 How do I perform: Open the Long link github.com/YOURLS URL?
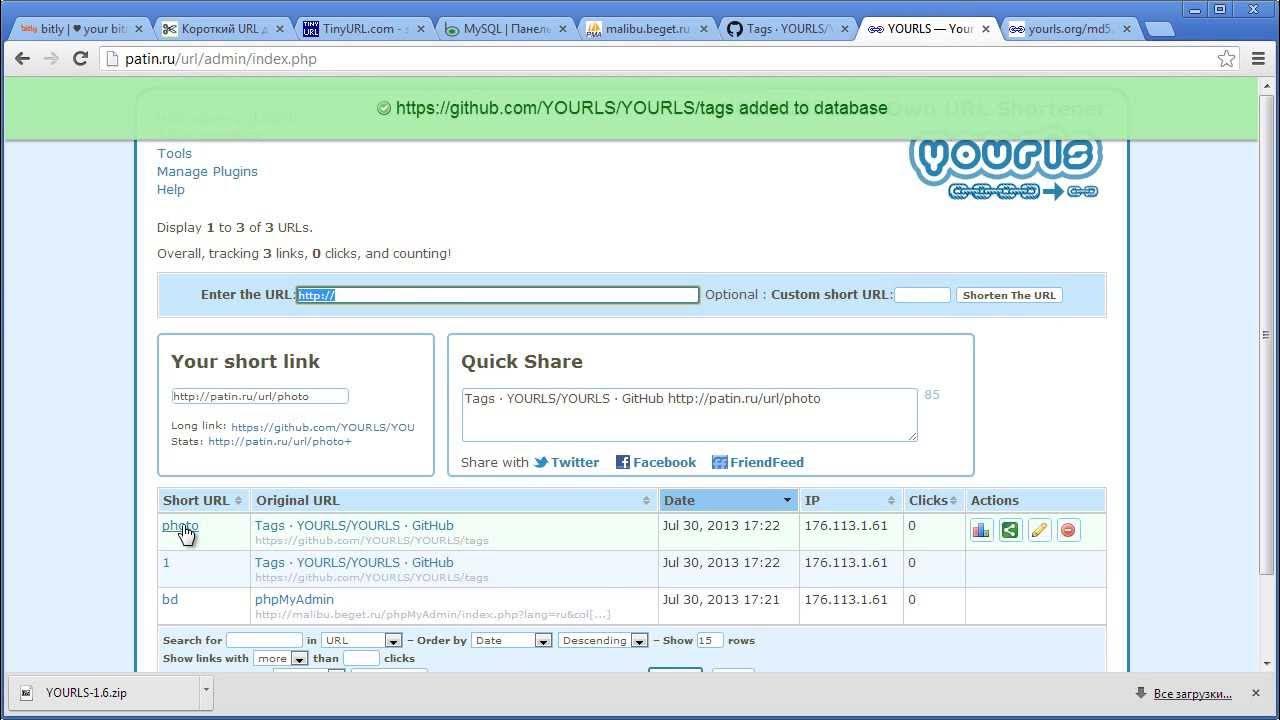coord(323,427)
